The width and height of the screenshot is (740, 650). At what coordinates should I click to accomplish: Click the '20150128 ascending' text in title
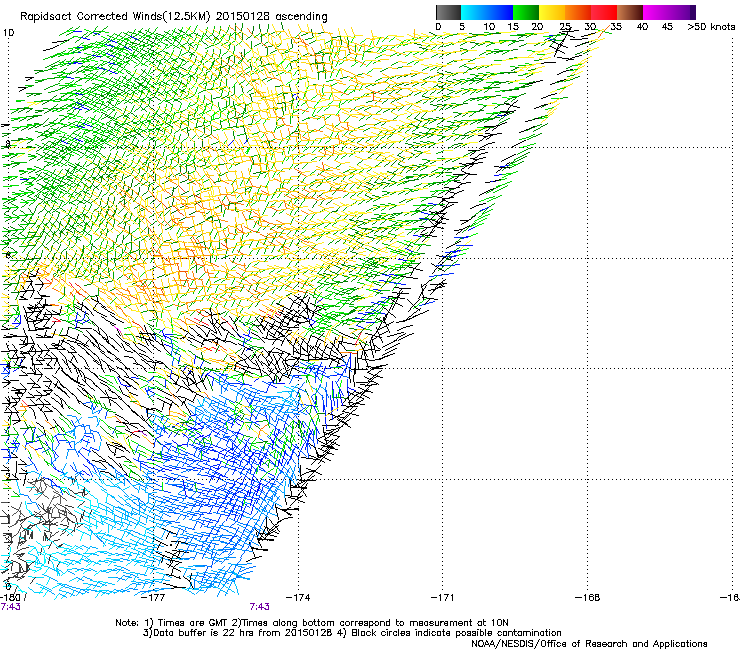271,17
